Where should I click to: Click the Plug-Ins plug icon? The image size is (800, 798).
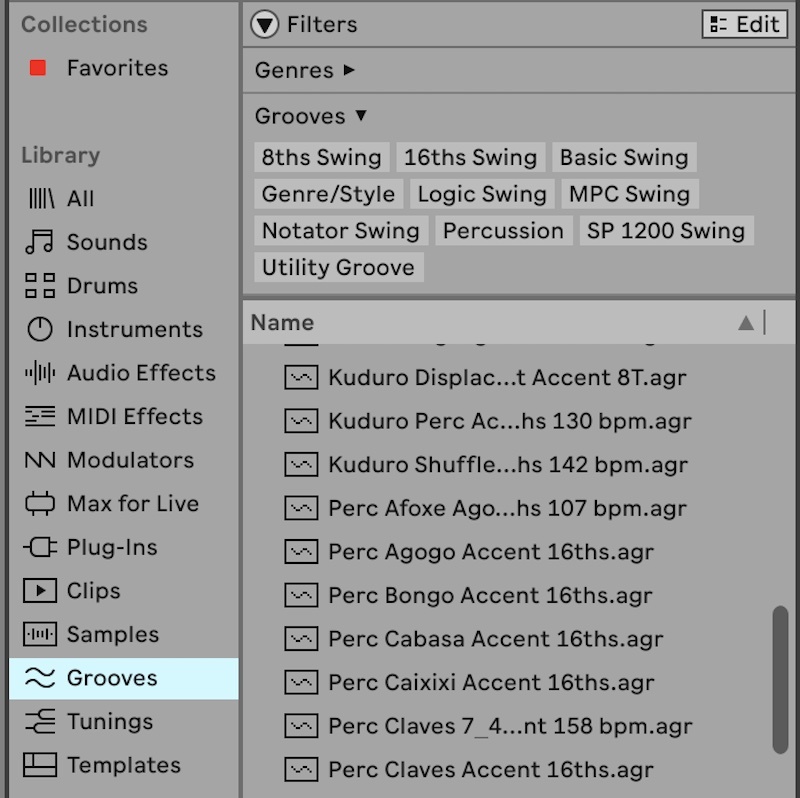point(39,548)
